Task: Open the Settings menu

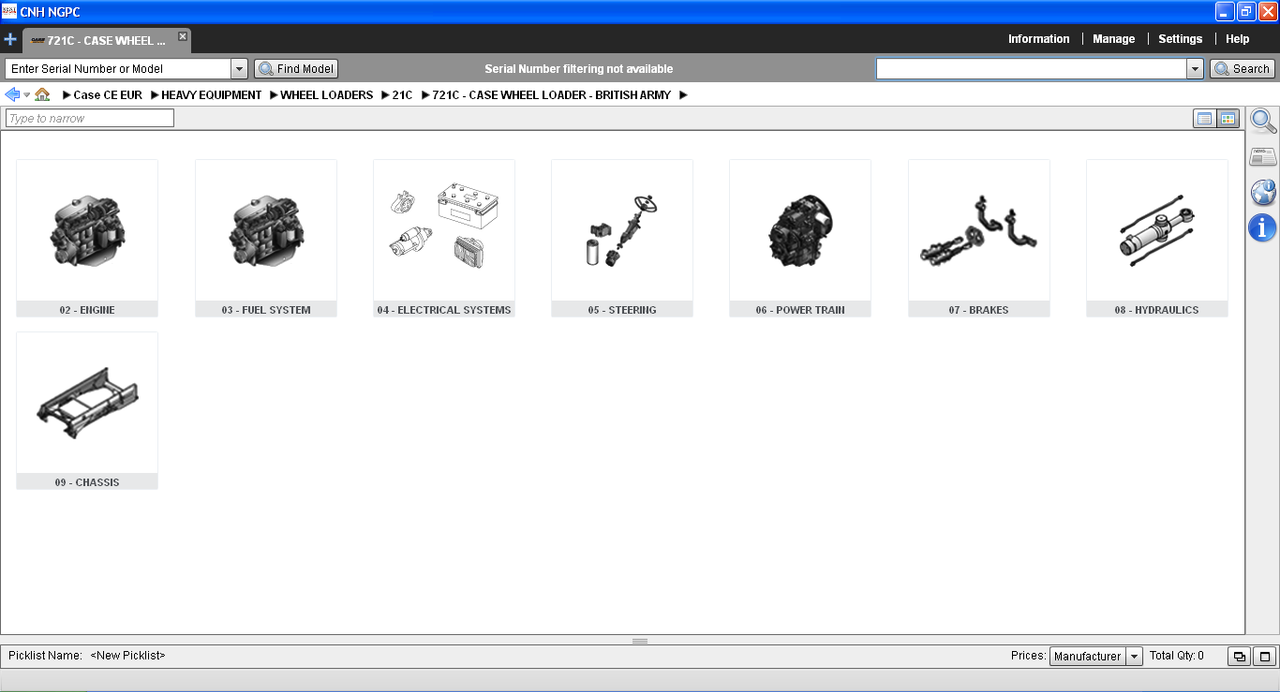Action: [1180, 39]
